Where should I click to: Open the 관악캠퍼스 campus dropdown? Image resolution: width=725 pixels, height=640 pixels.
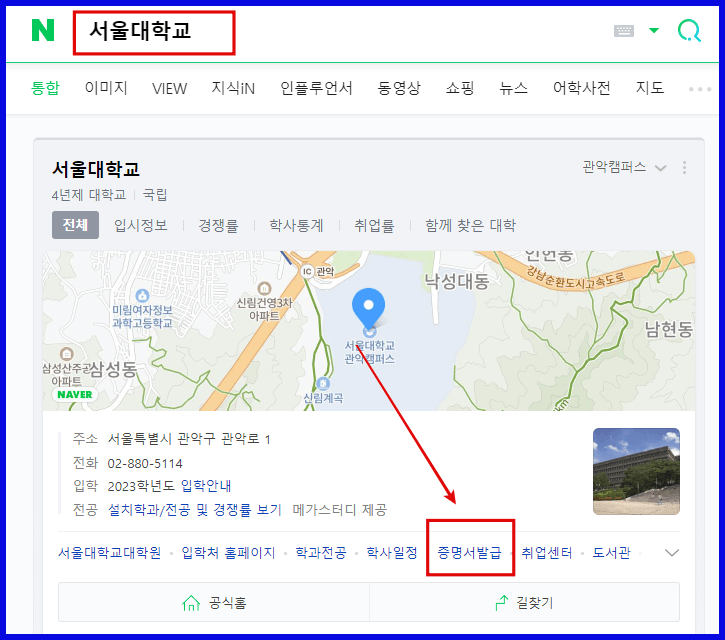624,167
